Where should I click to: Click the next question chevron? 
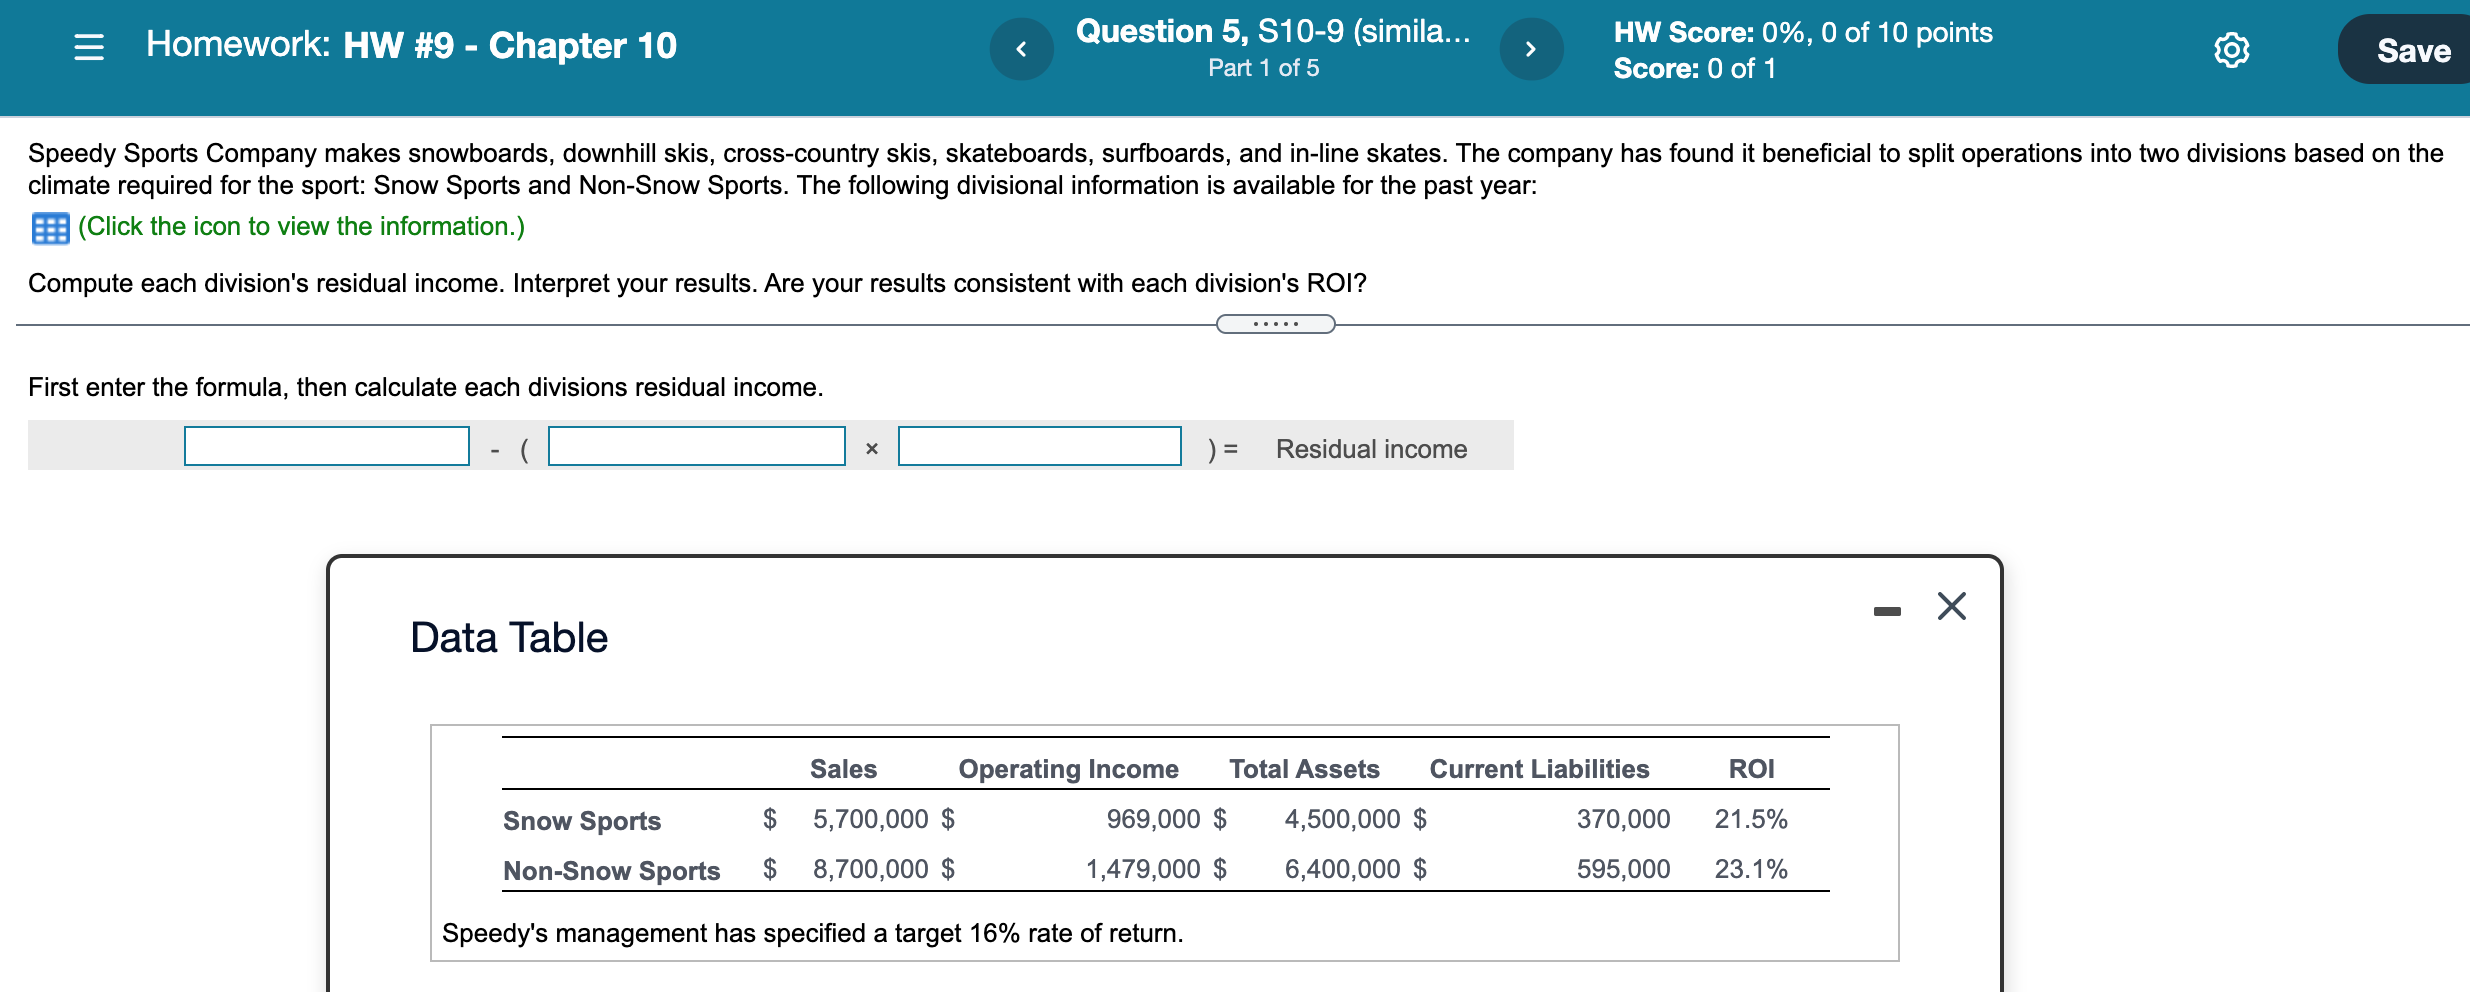pyautogui.click(x=1533, y=48)
